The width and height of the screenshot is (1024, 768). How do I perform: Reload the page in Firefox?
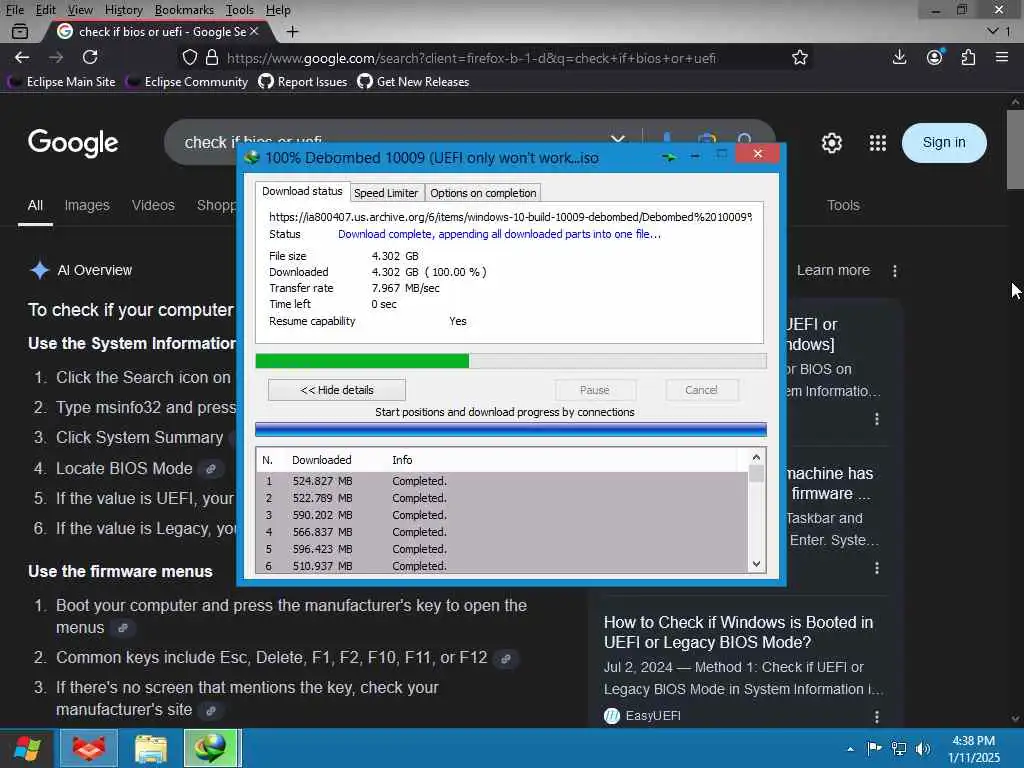pos(90,57)
